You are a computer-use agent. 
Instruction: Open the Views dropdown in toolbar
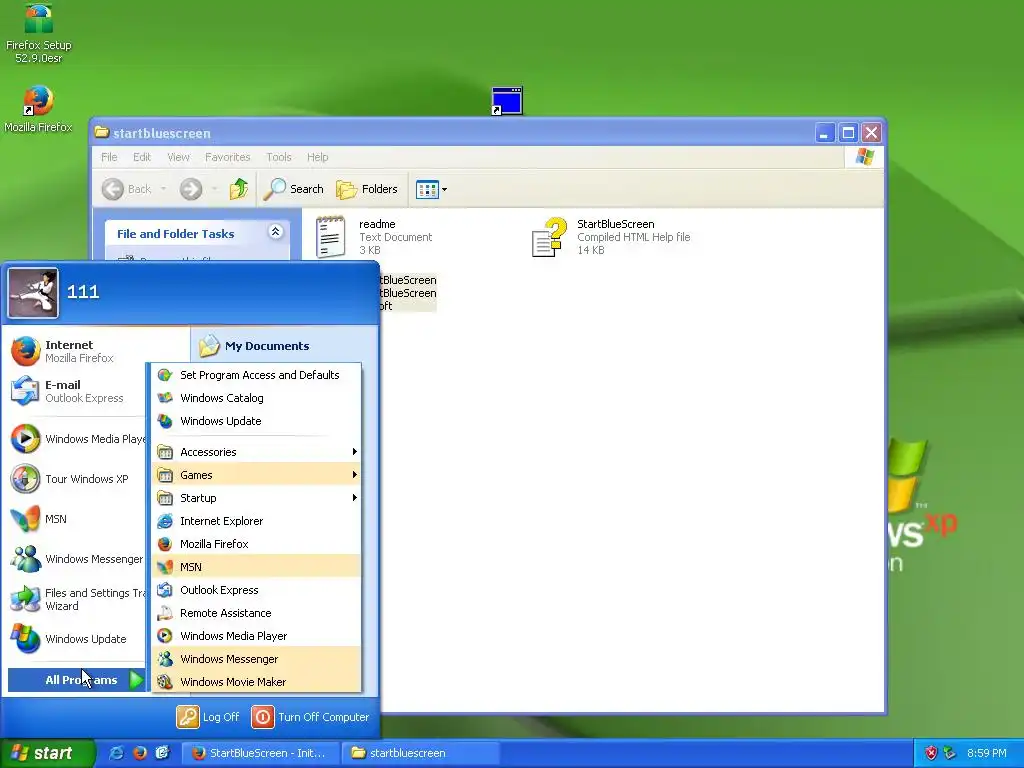pyautogui.click(x=431, y=189)
